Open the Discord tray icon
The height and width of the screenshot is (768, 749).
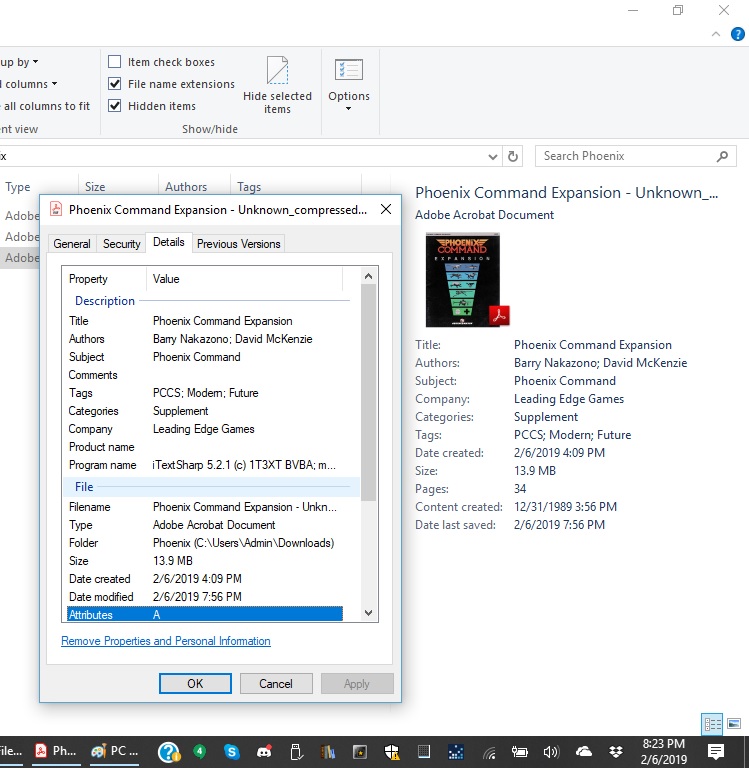click(x=264, y=751)
